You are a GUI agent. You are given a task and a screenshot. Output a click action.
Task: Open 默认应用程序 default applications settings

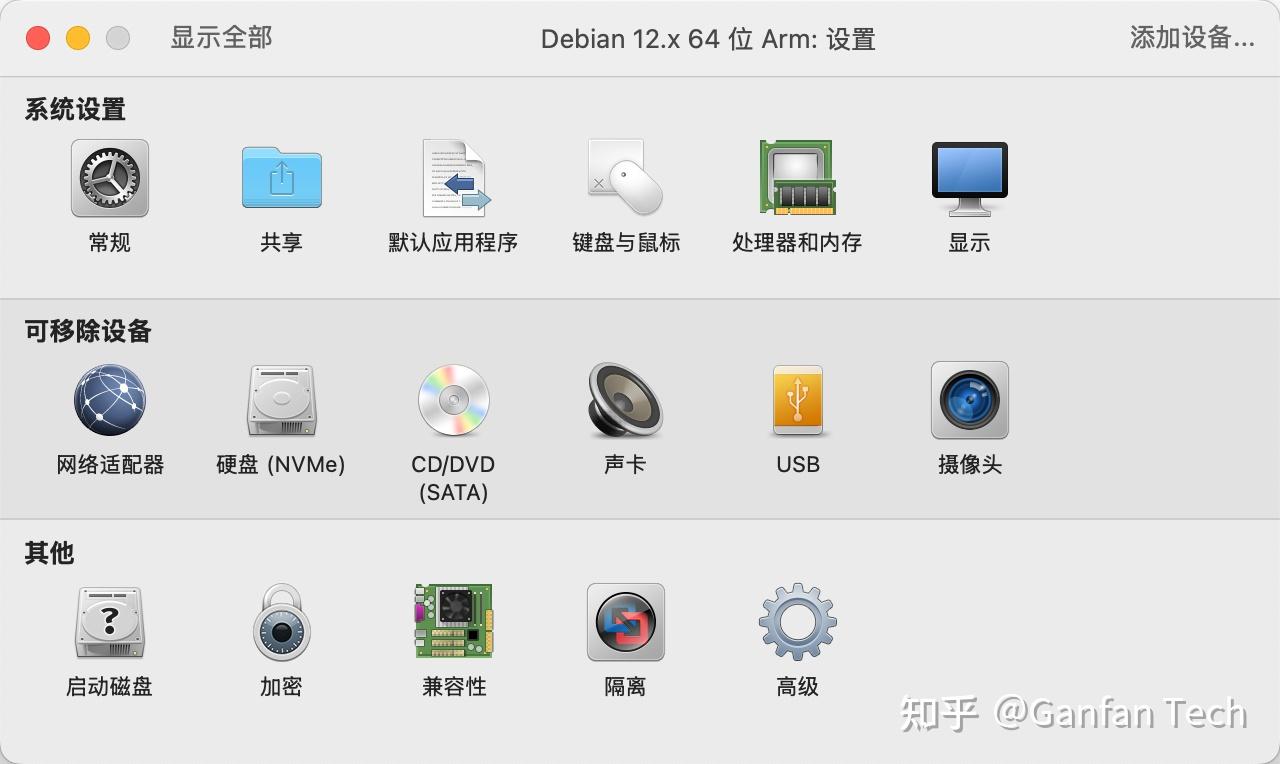[x=453, y=179]
